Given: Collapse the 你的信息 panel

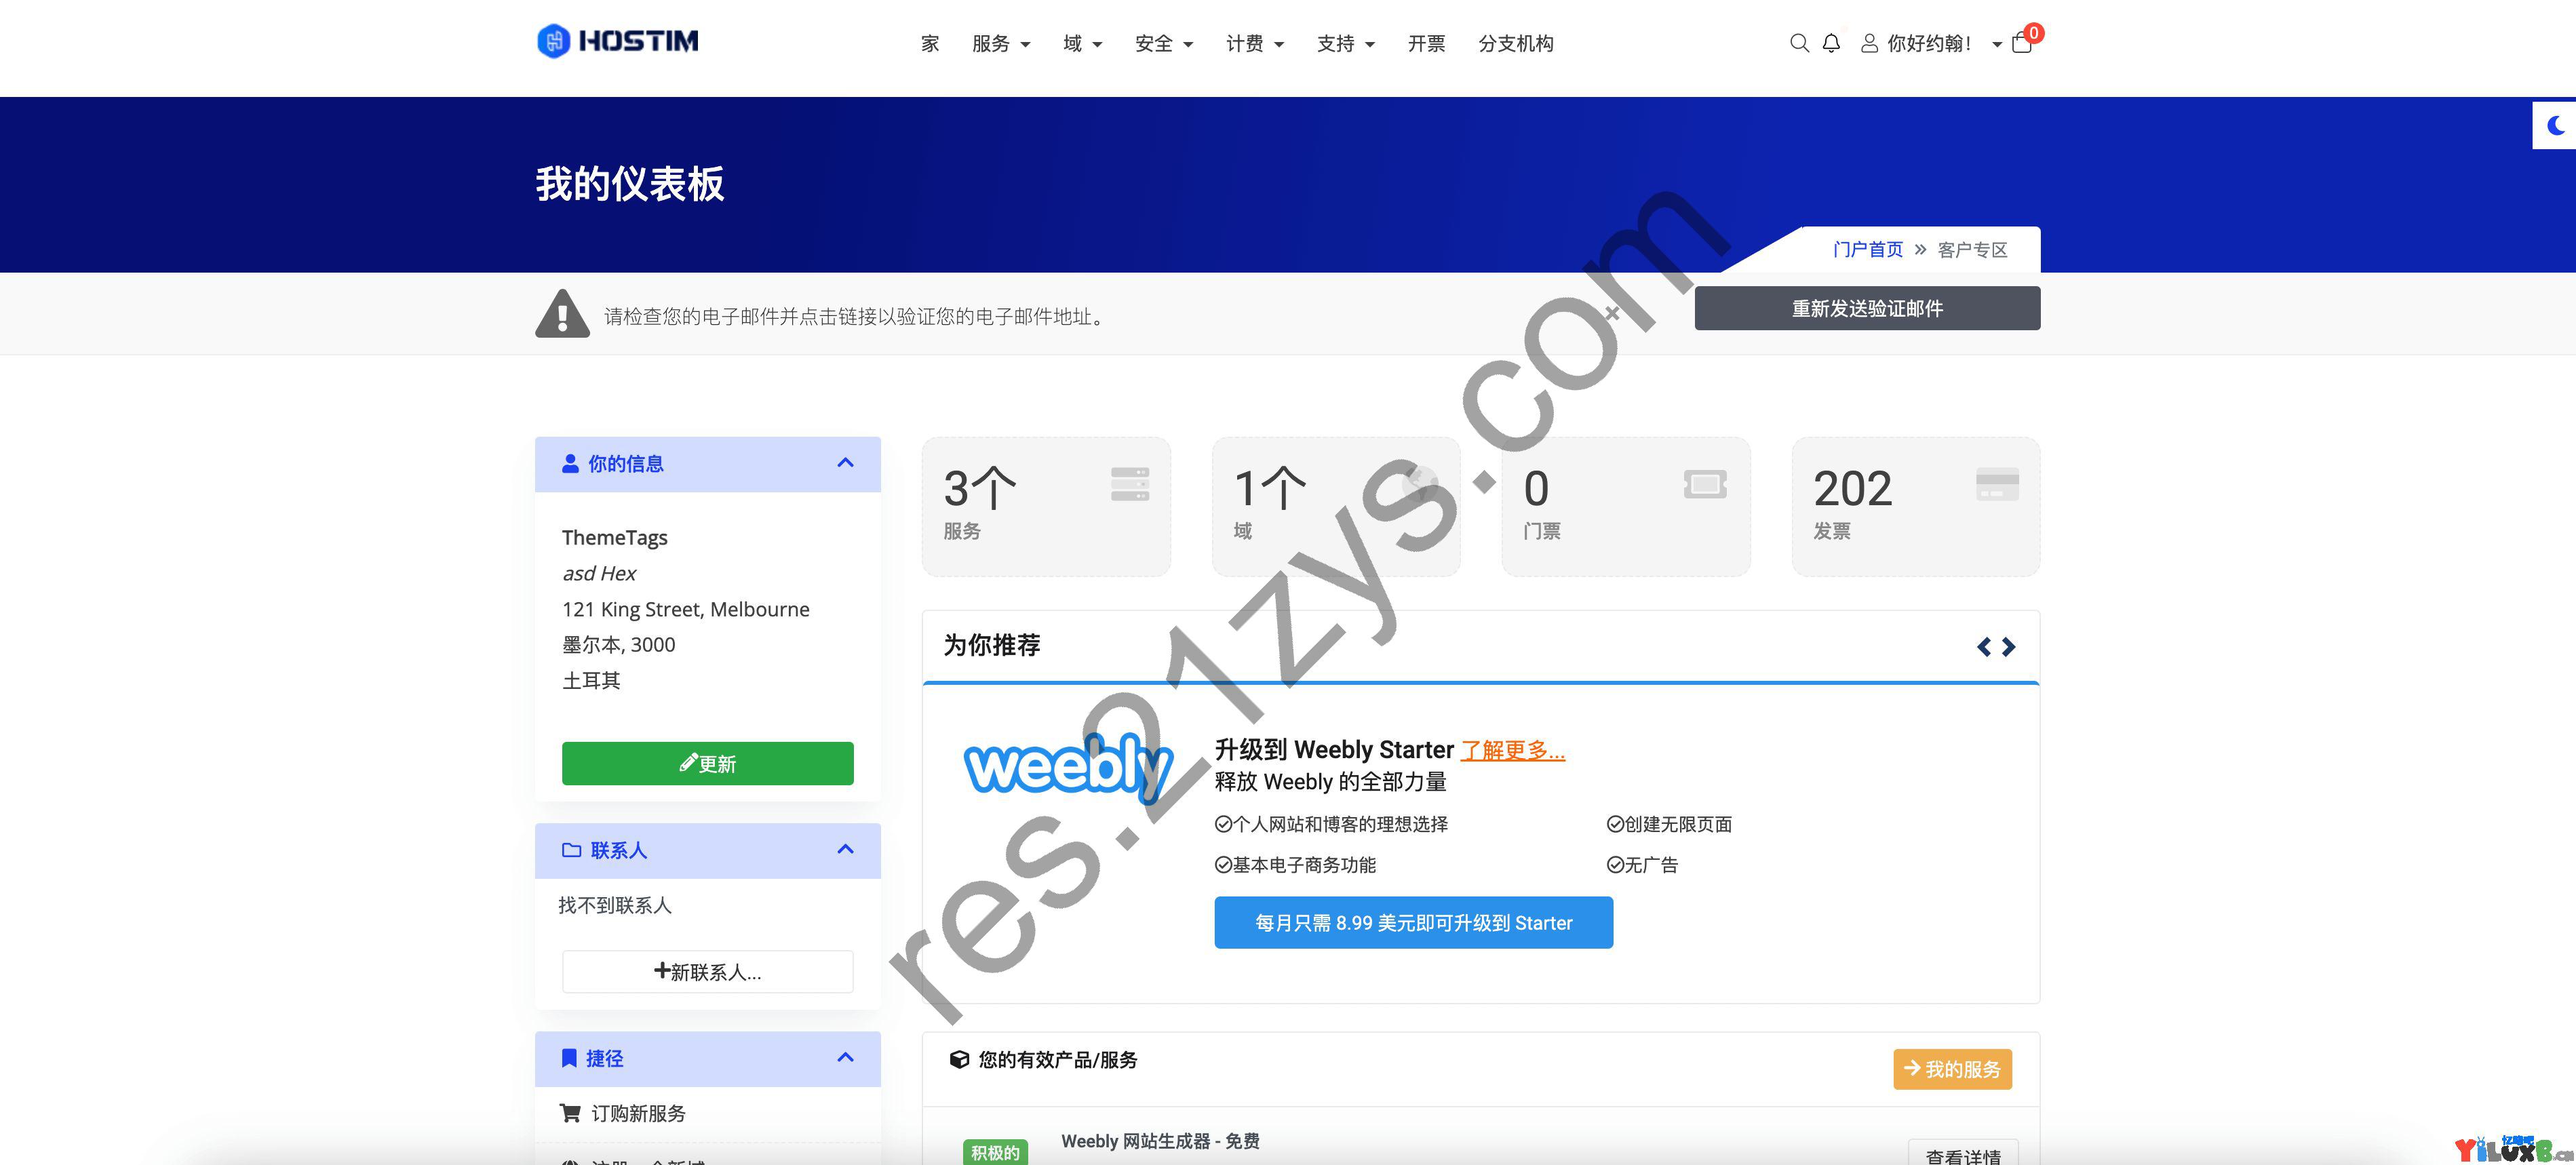Looking at the screenshot, I should click(845, 463).
